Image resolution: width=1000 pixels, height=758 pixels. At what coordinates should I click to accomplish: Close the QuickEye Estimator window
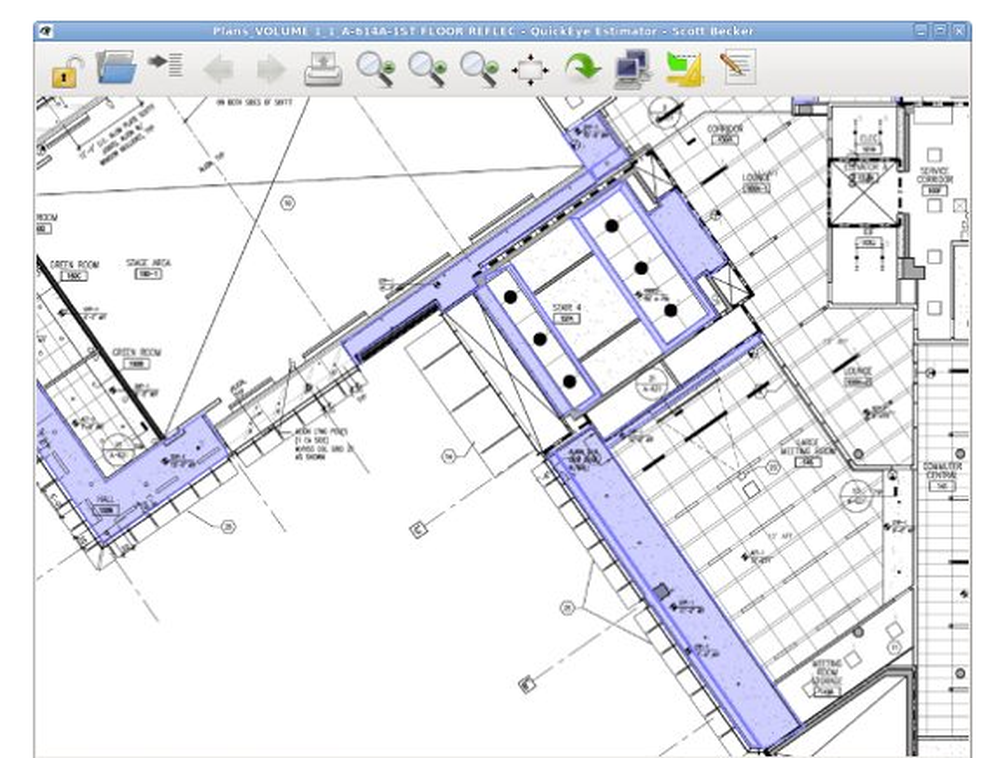pos(959,31)
